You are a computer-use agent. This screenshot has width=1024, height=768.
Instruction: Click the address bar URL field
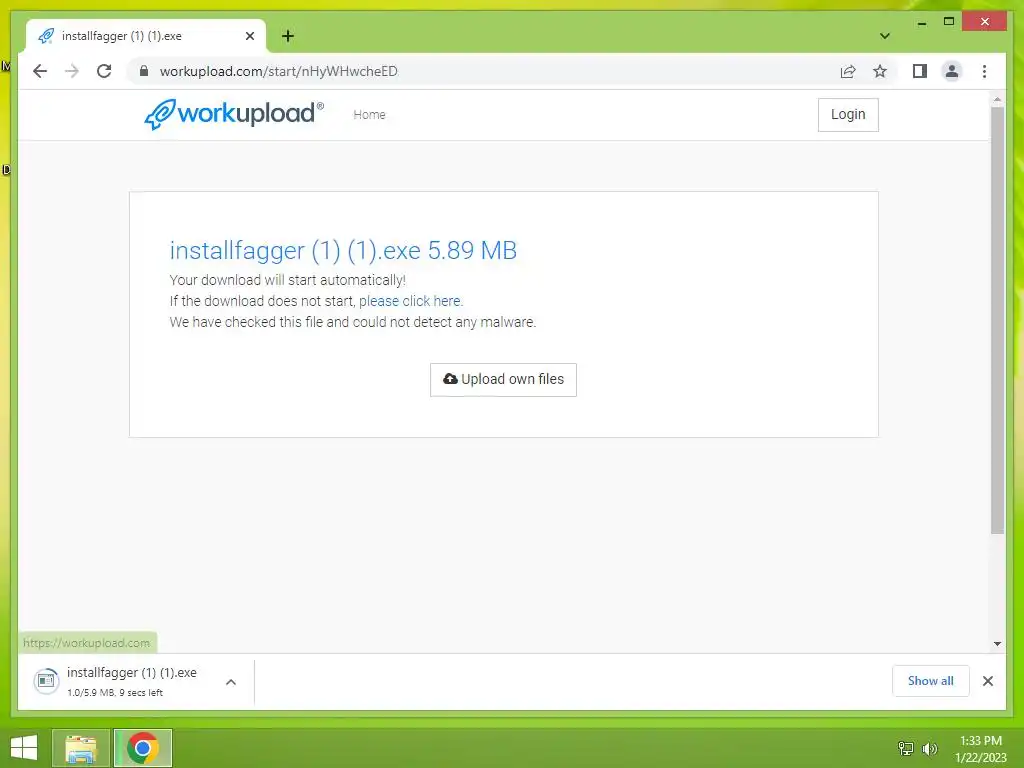pyautogui.click(x=483, y=71)
